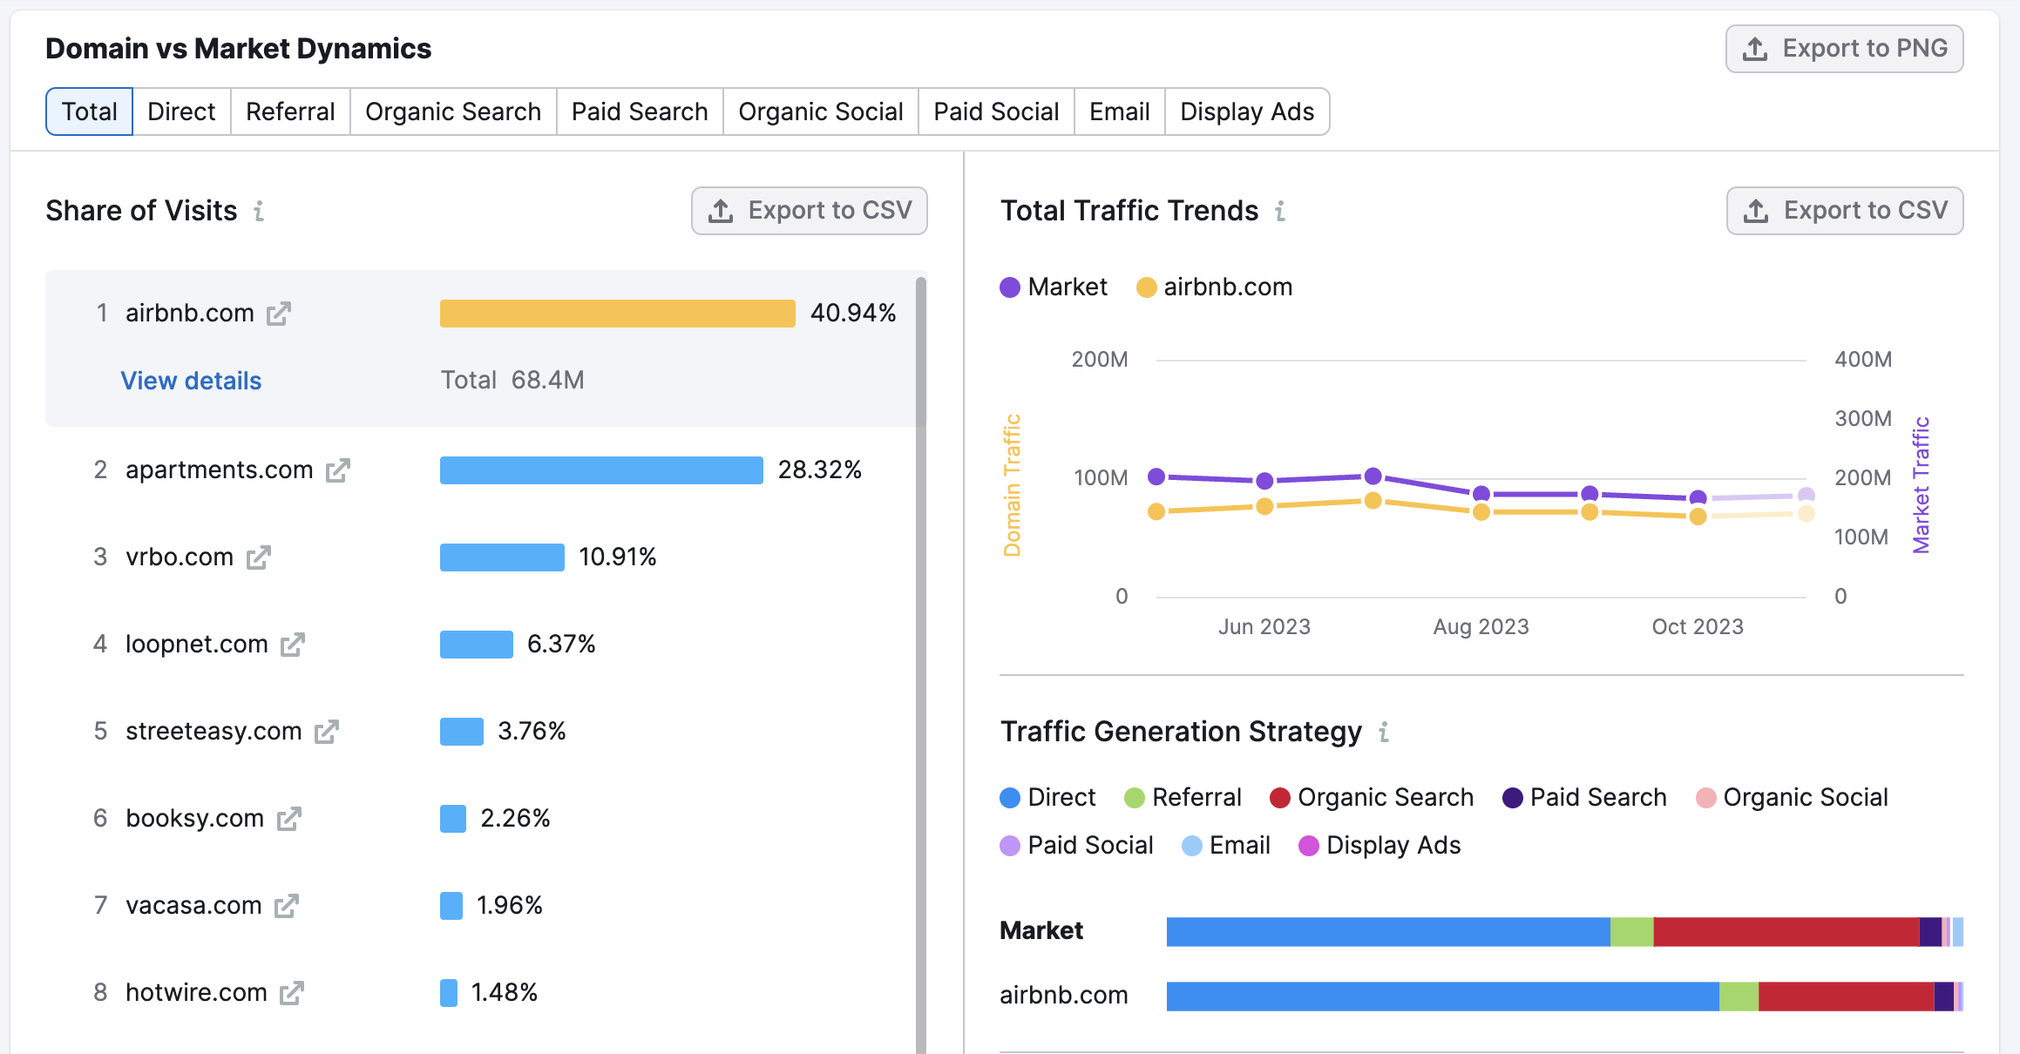Click the apartments.com domain name
Image resolution: width=2020 pixels, height=1054 pixels.
click(219, 470)
